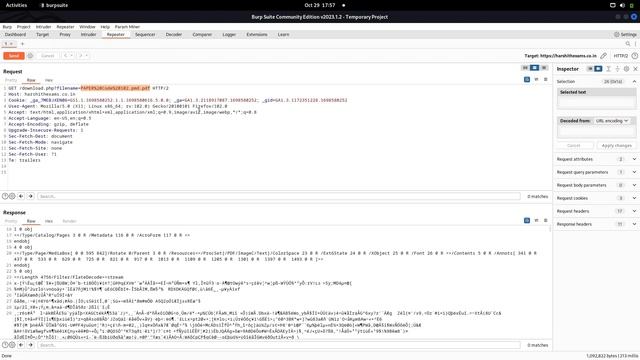Open response search settings gear
The height and width of the screenshot is (360, 640).
12,345
